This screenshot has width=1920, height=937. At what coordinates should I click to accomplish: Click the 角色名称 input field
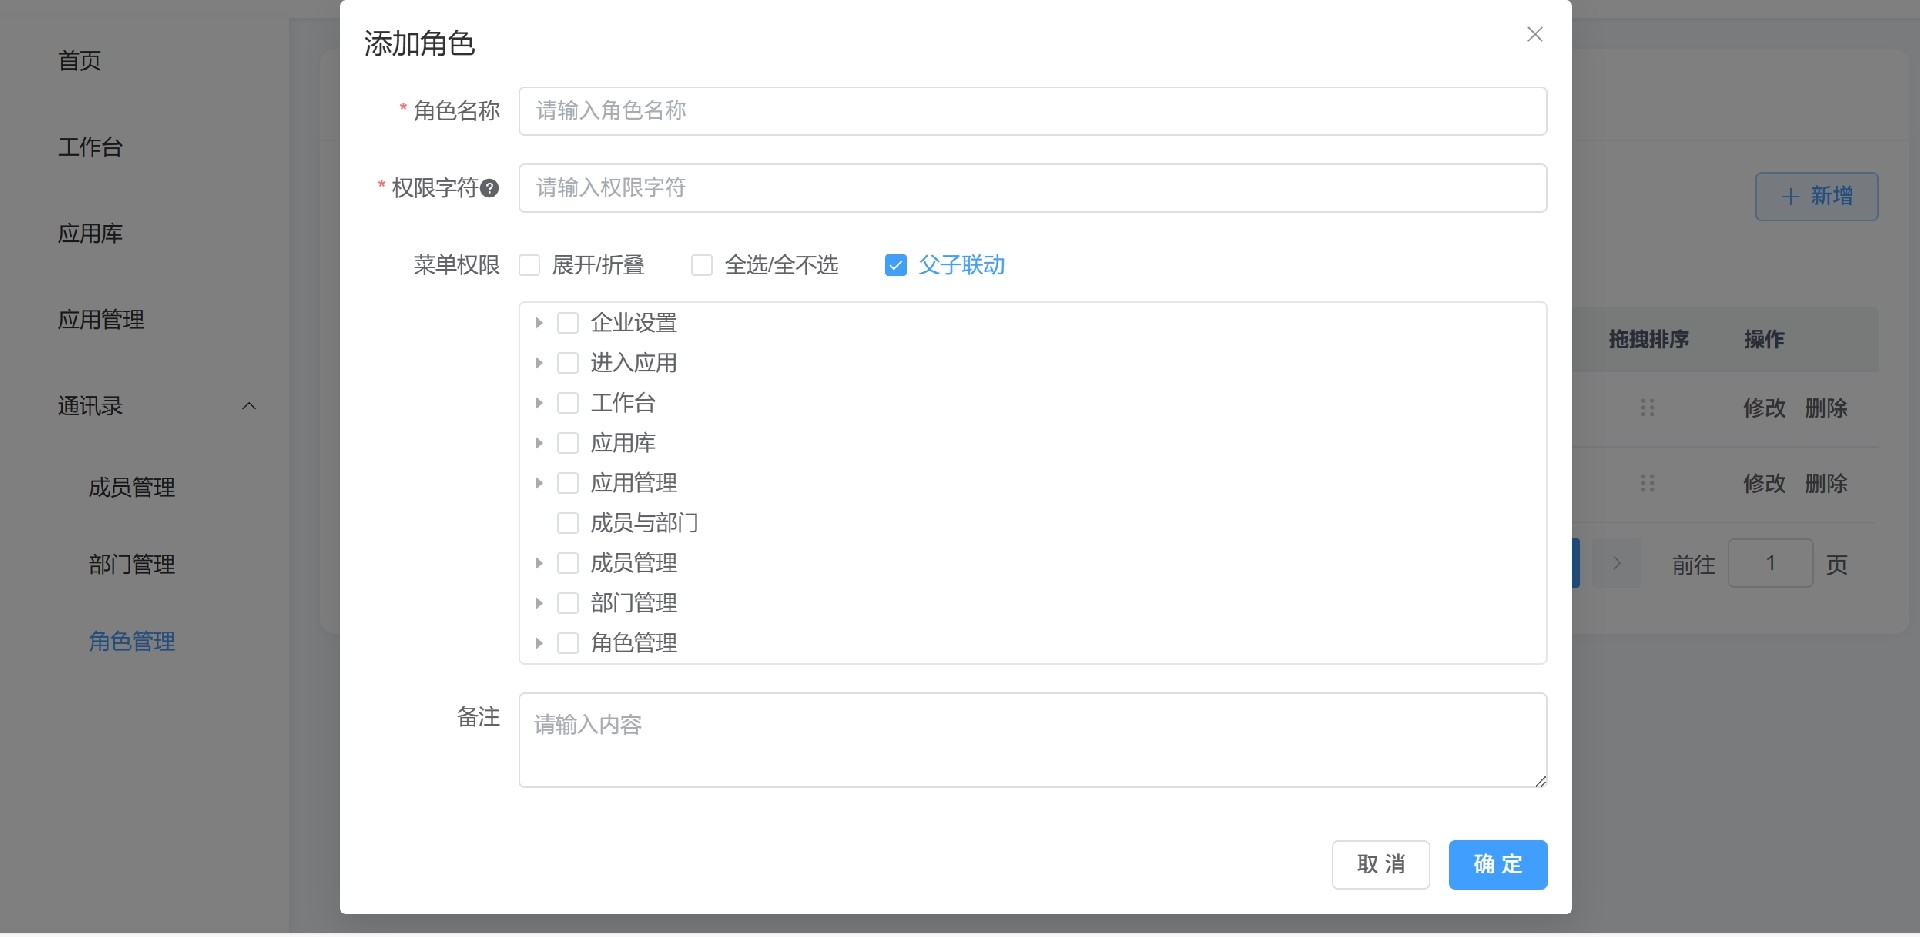click(x=1032, y=110)
